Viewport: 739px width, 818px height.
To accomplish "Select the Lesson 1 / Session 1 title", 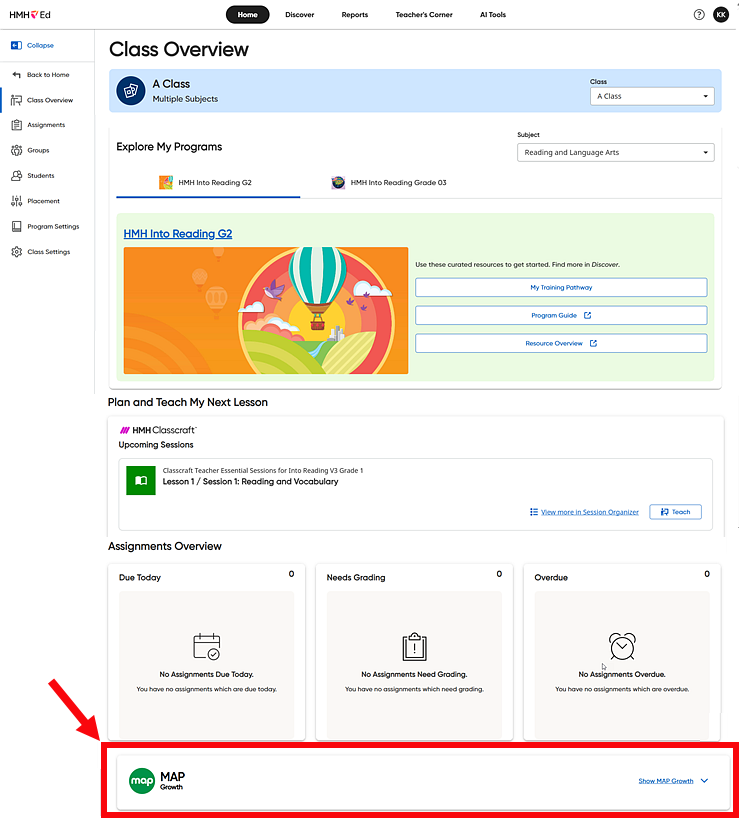I will tap(250, 482).
